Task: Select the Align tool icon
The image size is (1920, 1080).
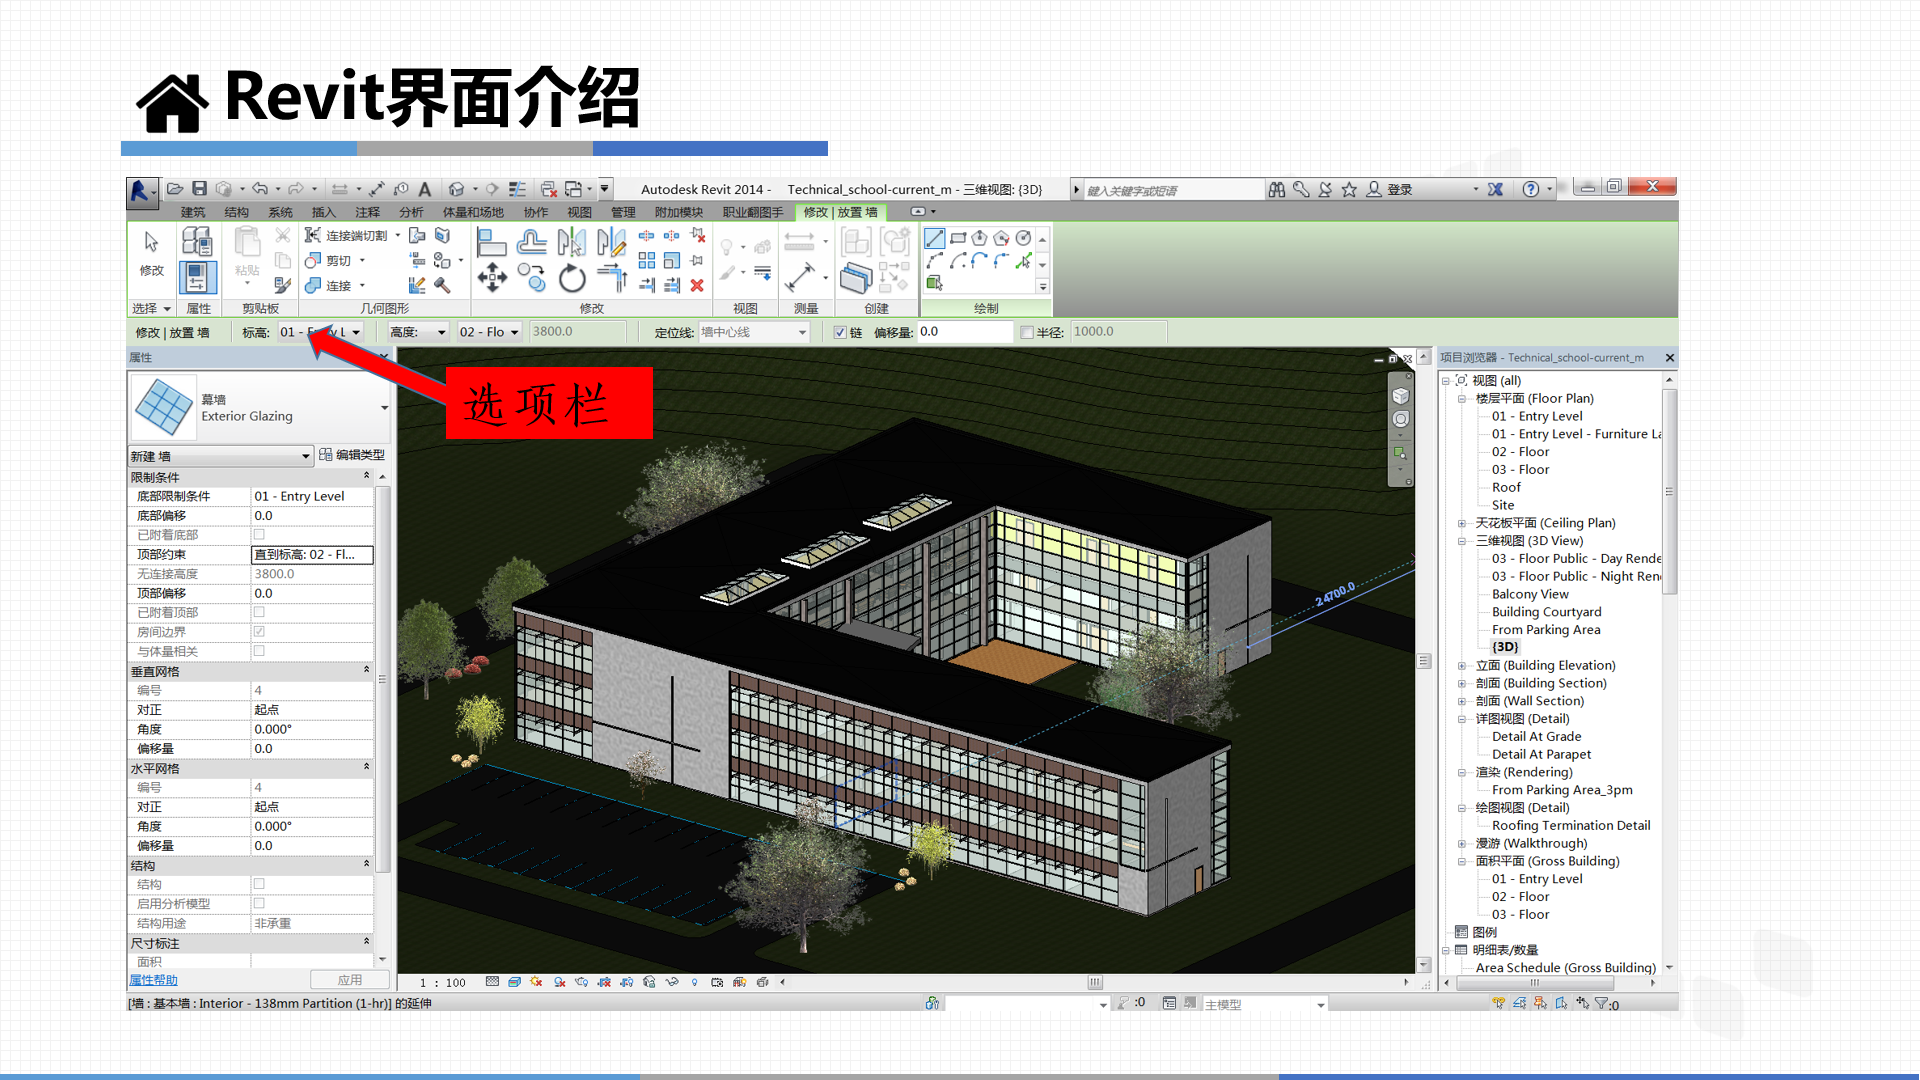Action: pyautogui.click(x=491, y=242)
